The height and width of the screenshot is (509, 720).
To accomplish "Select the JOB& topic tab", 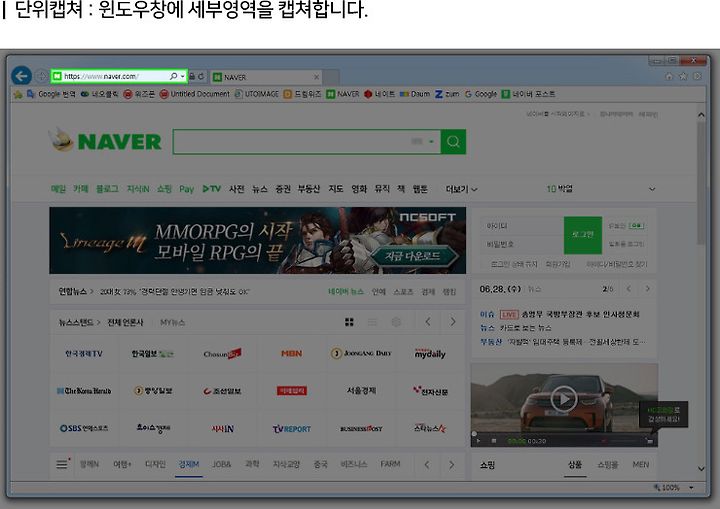I will click(x=222, y=464).
